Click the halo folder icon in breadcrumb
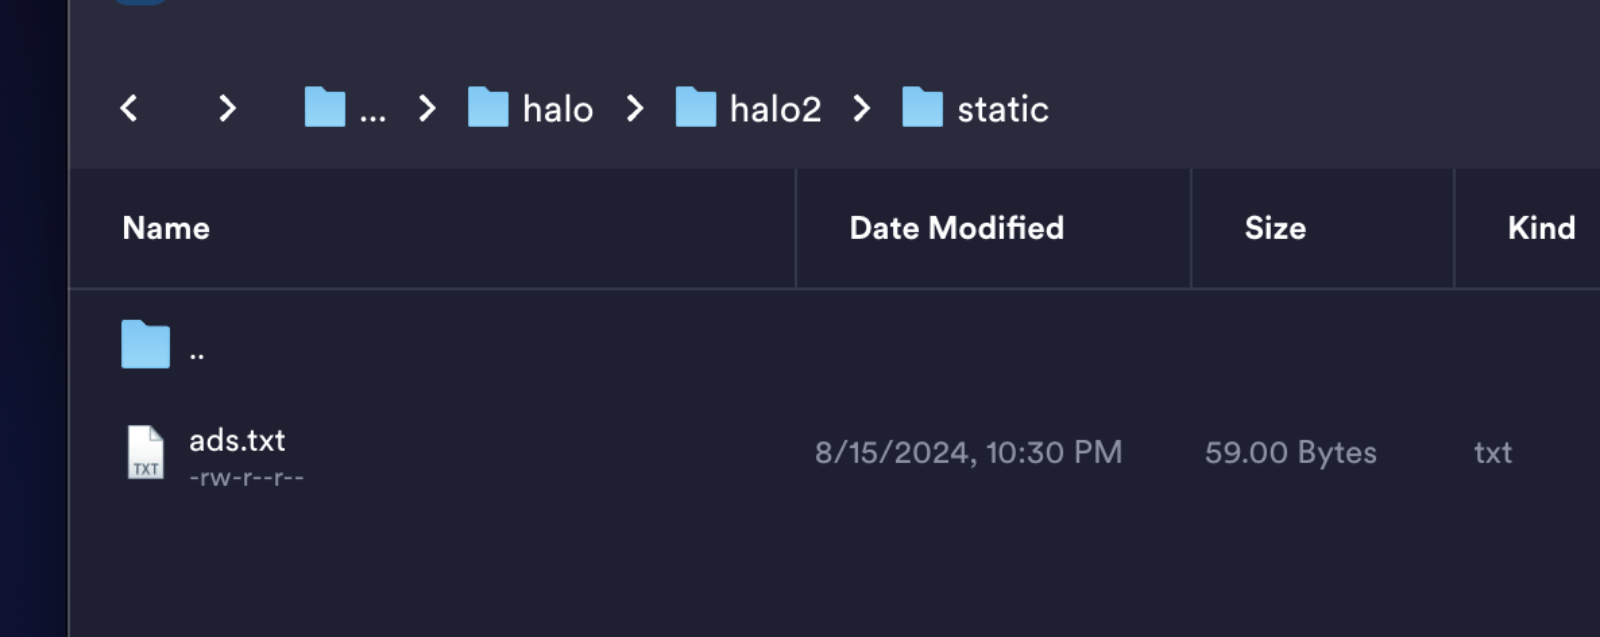This screenshot has height=637, width=1600. tap(488, 107)
